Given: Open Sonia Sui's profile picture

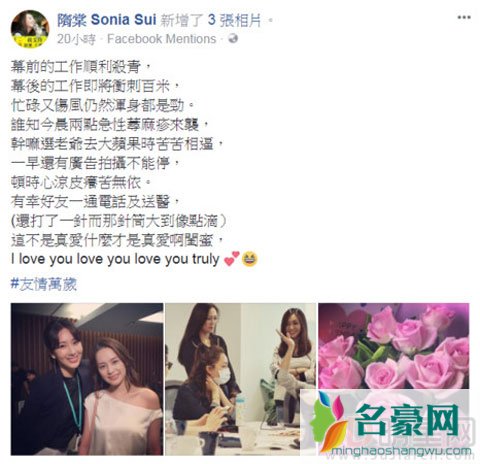Looking at the screenshot, I should [x=30, y=29].
